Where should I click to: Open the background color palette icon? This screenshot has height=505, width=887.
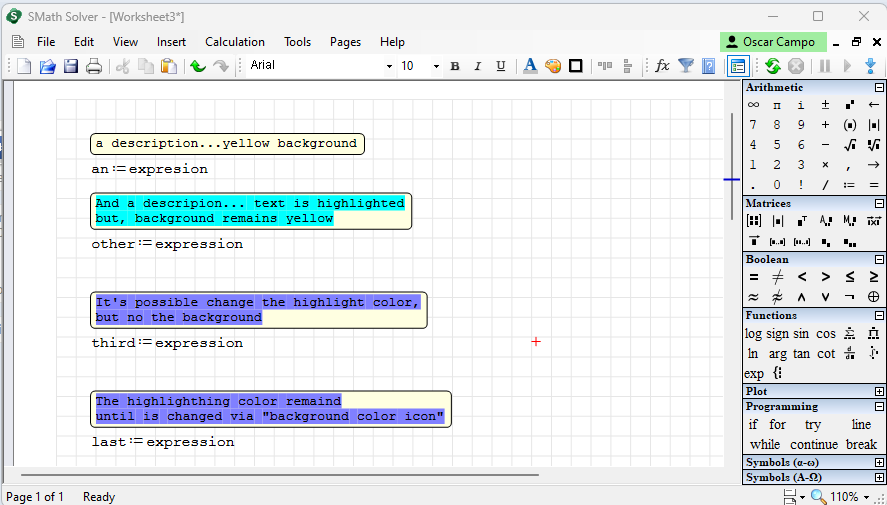[x=553, y=66]
